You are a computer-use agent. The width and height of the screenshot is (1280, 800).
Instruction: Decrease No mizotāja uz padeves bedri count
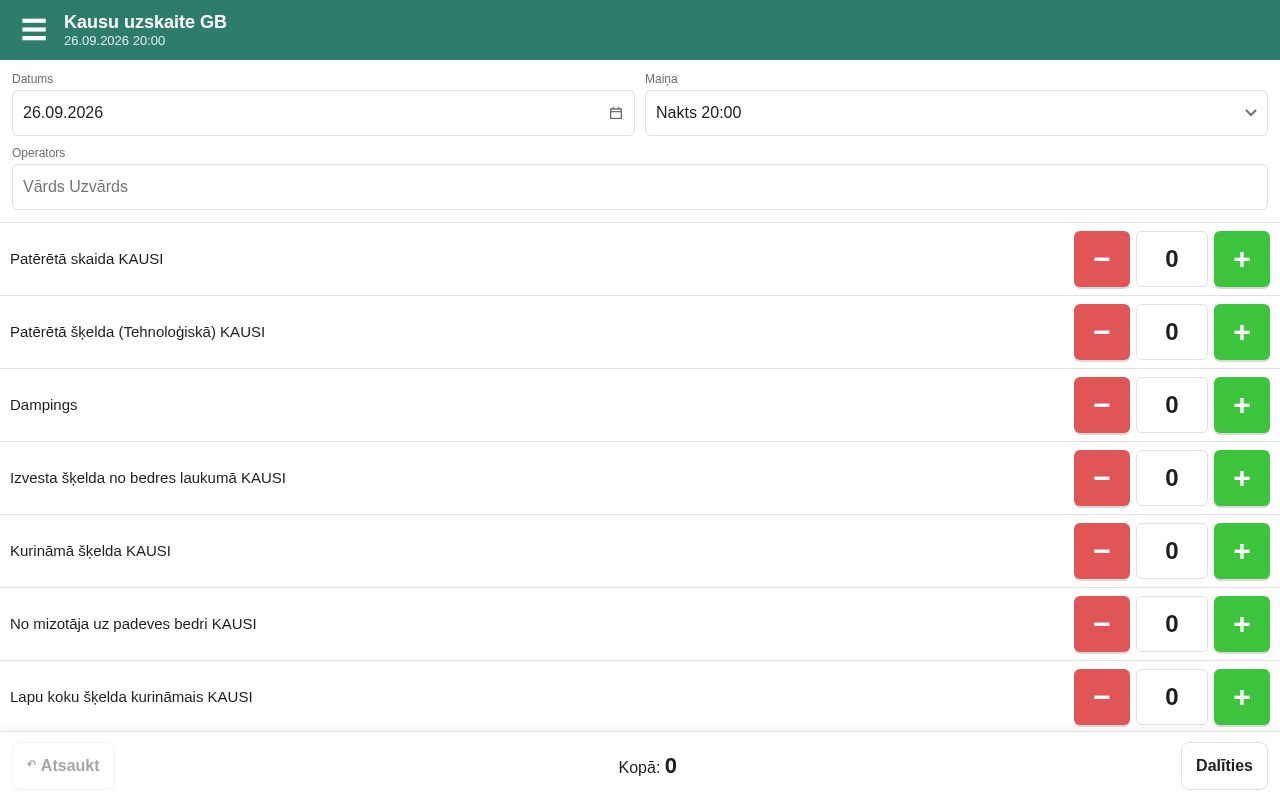(x=1102, y=624)
